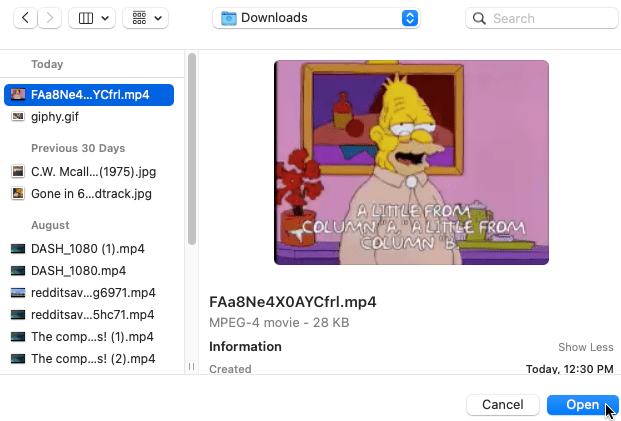Click the item grouping grid icon
This screenshot has width=621, height=421.
click(139, 18)
